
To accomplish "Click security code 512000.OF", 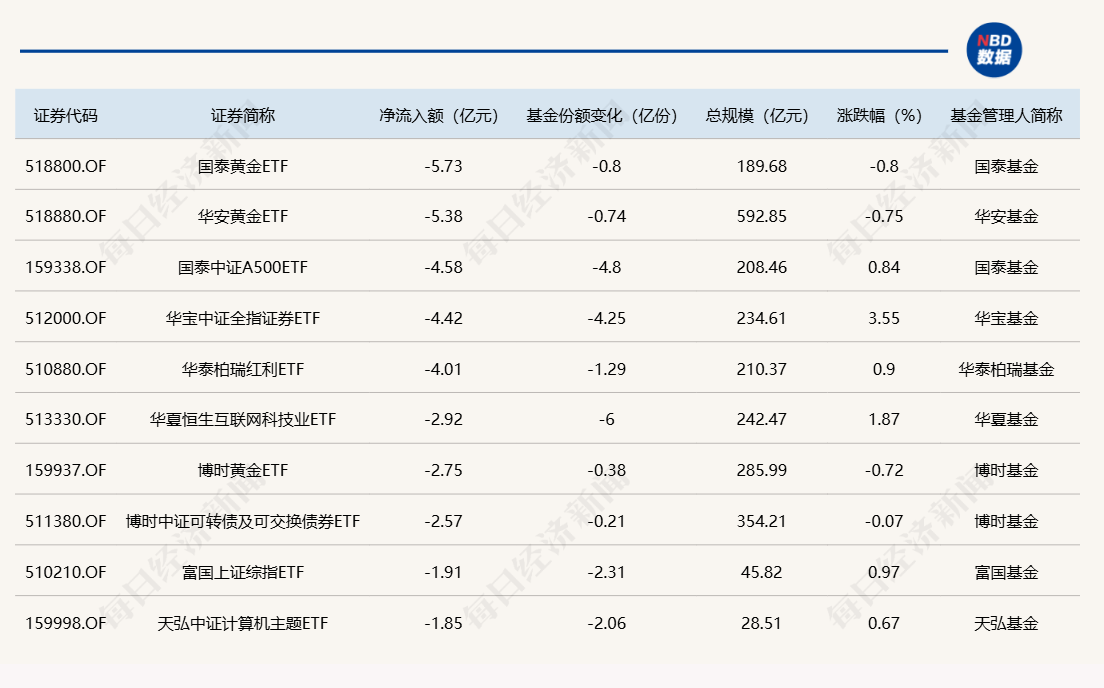I will (65, 318).
